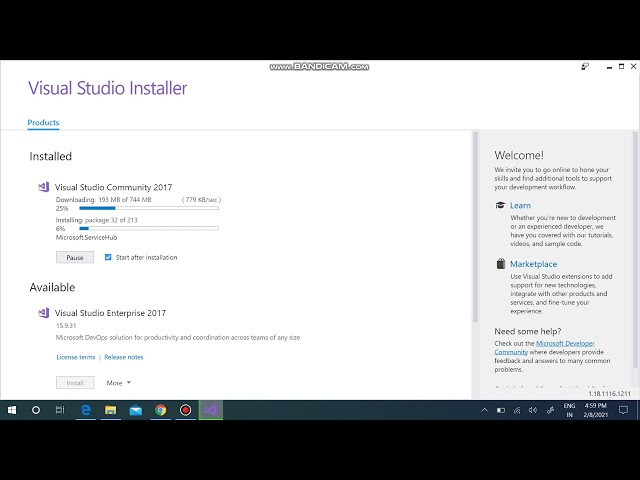
Task: Open Task View on the taskbar
Action: [x=60, y=410]
